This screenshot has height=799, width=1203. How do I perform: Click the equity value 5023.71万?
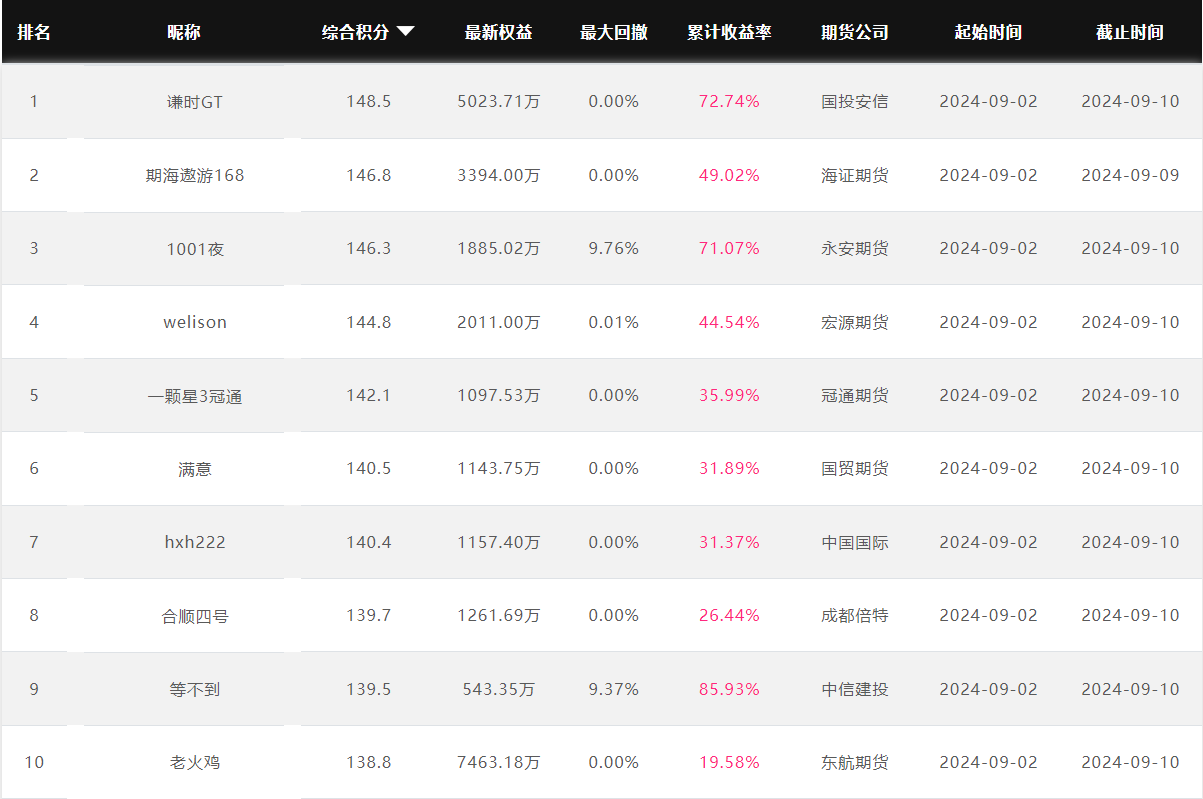[x=499, y=102]
